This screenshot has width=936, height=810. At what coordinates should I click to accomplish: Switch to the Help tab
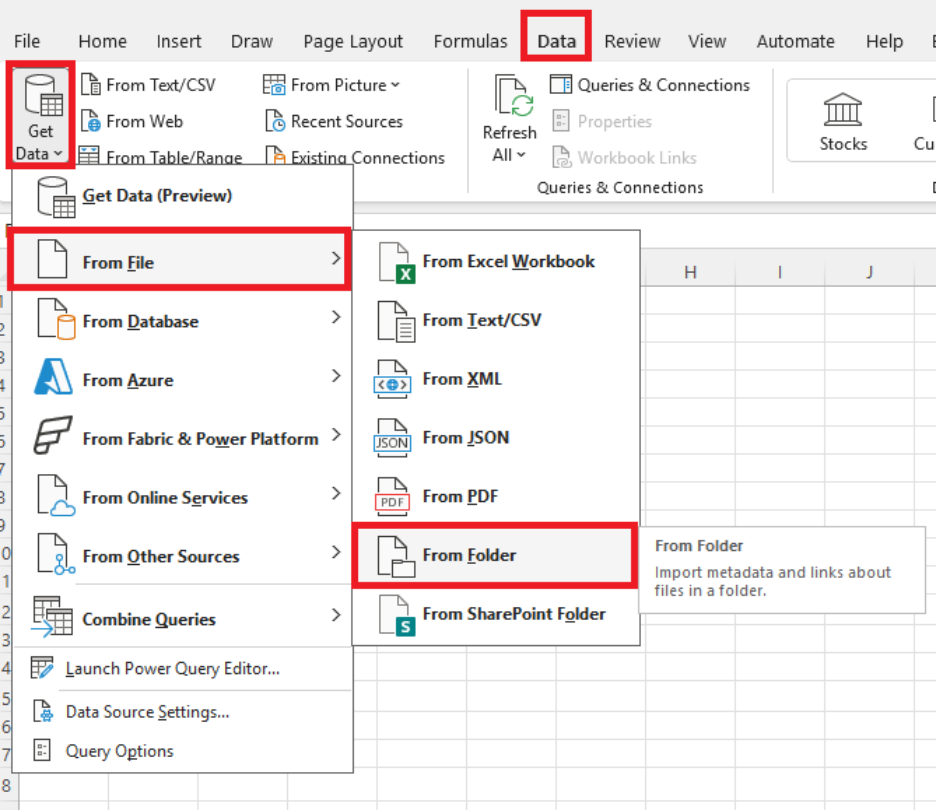tap(884, 41)
